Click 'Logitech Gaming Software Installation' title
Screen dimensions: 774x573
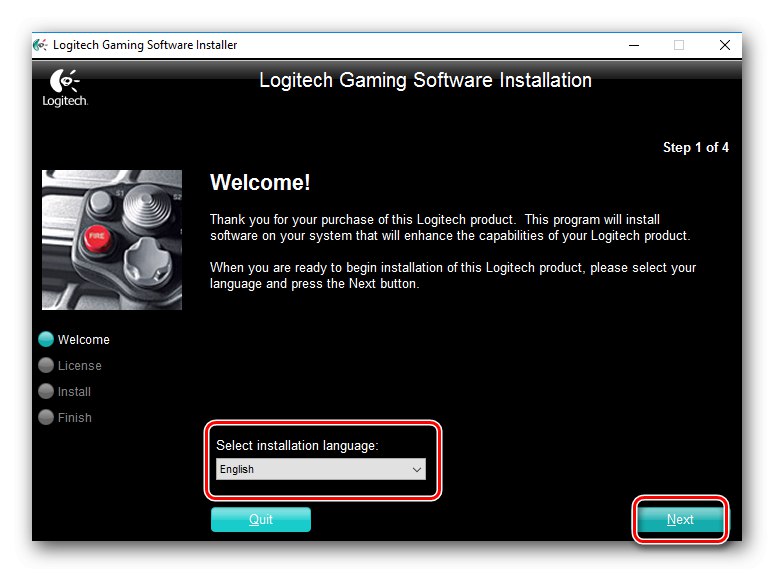coord(426,80)
